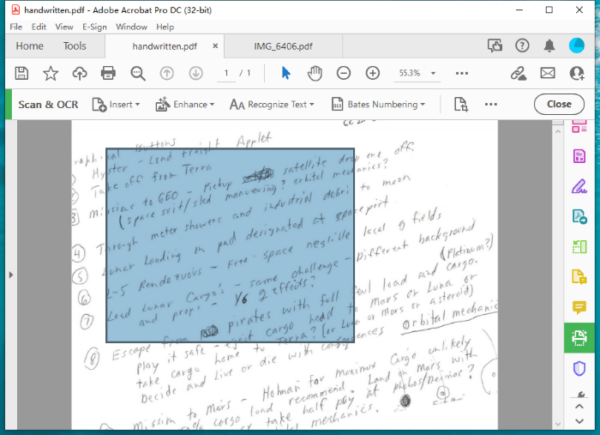Image resolution: width=600 pixels, height=435 pixels.
Task: Open the yellow Comment tool in sidebar
Action: coord(579,307)
